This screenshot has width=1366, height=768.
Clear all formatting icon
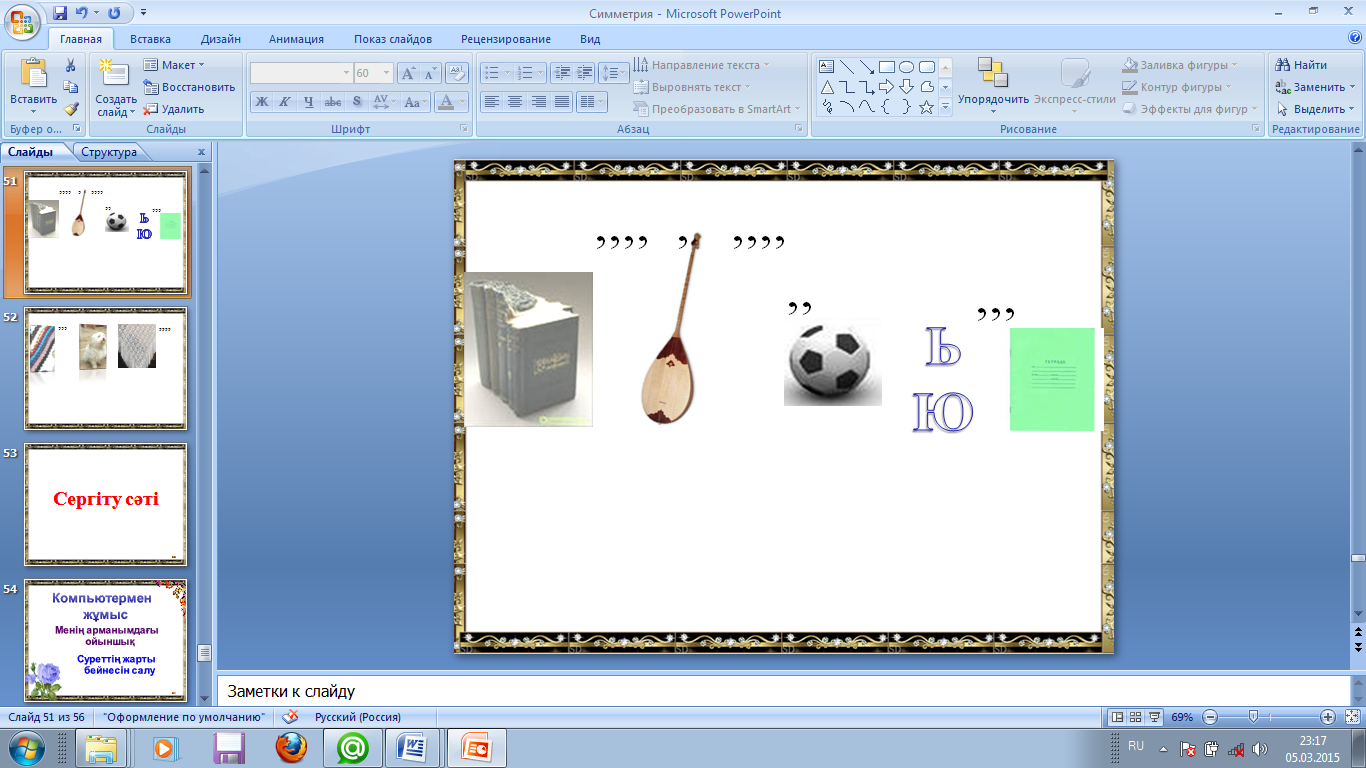pos(457,73)
